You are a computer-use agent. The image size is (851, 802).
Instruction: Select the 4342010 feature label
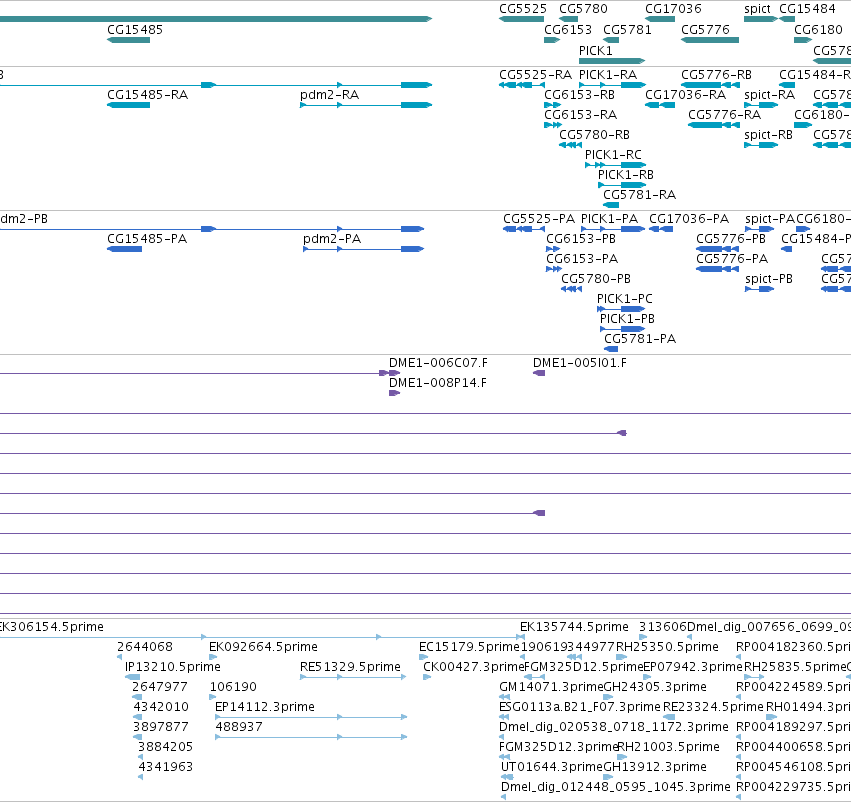pos(161,707)
